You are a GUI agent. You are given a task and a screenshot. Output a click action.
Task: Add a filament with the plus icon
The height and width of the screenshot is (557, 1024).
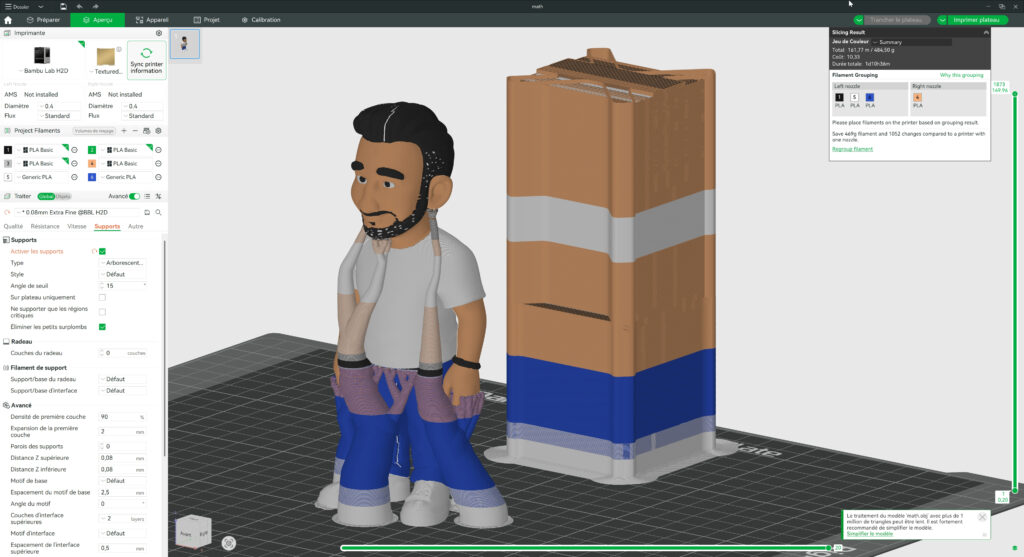pos(123,131)
